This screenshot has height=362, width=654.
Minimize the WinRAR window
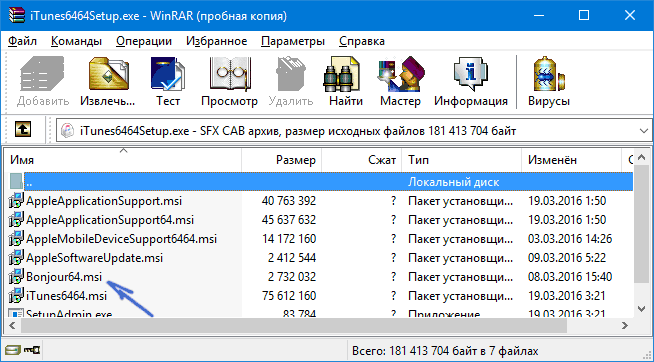(x=540, y=15)
